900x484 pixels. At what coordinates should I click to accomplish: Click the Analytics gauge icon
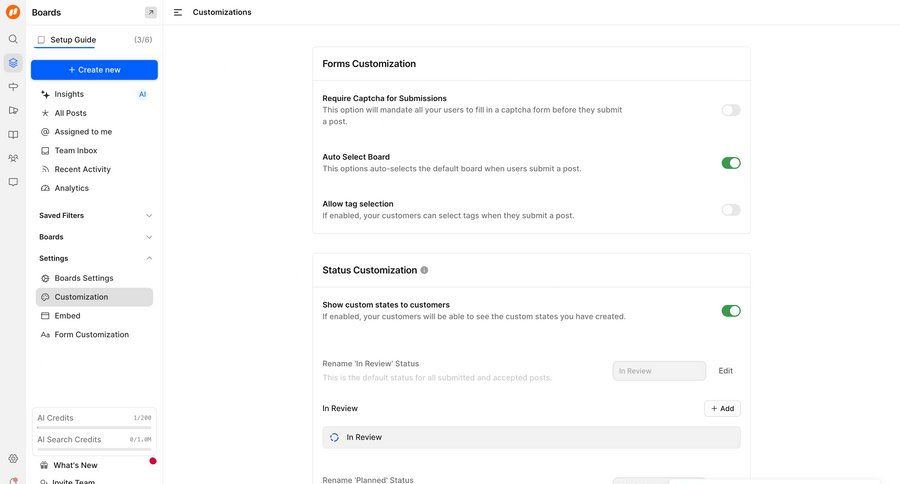click(x=45, y=188)
